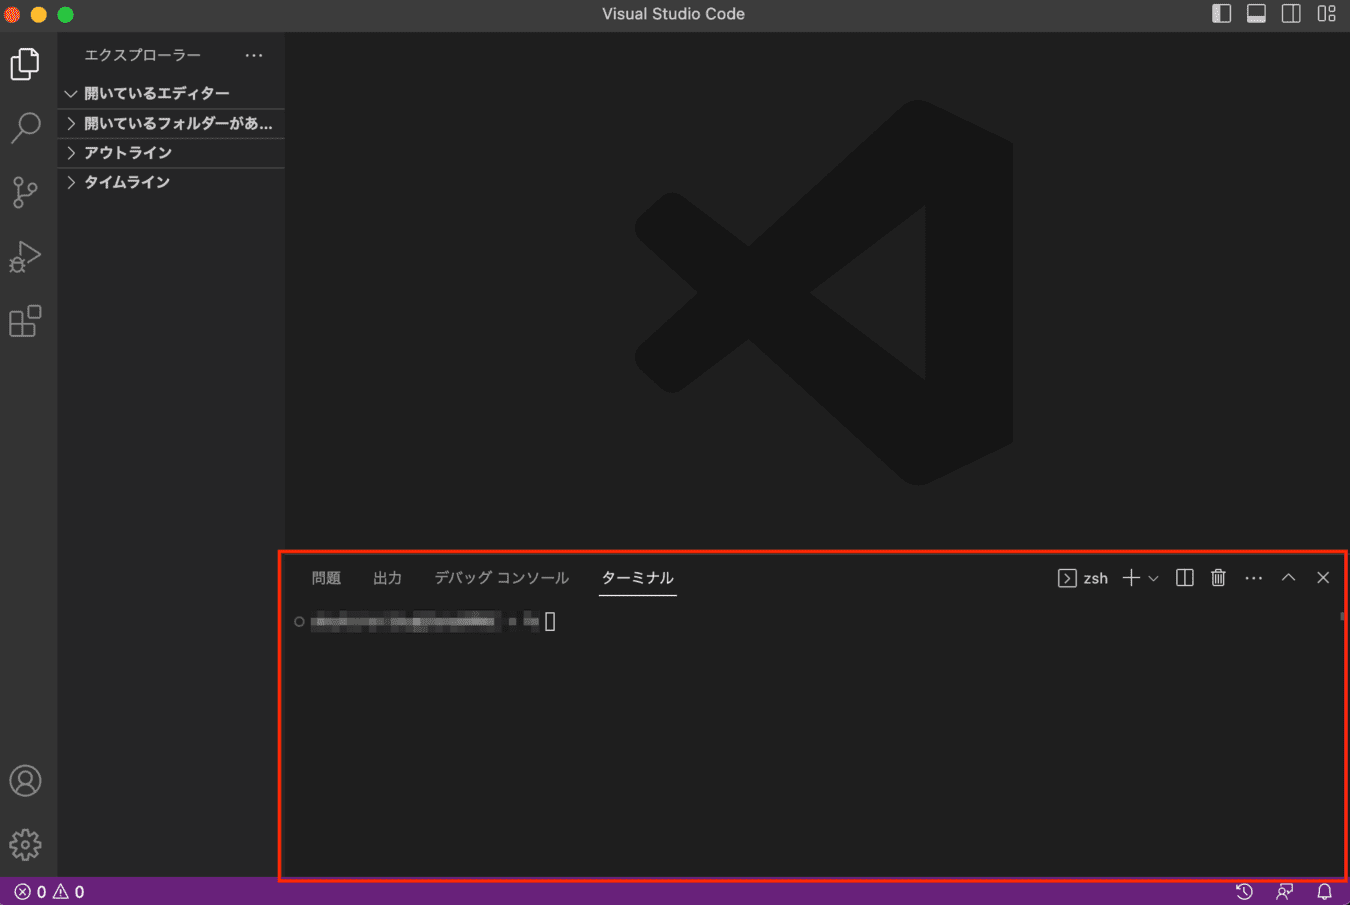The height and width of the screenshot is (905, 1350).
Task: Toggle bottom panel layout icon
Action: click(x=1256, y=14)
